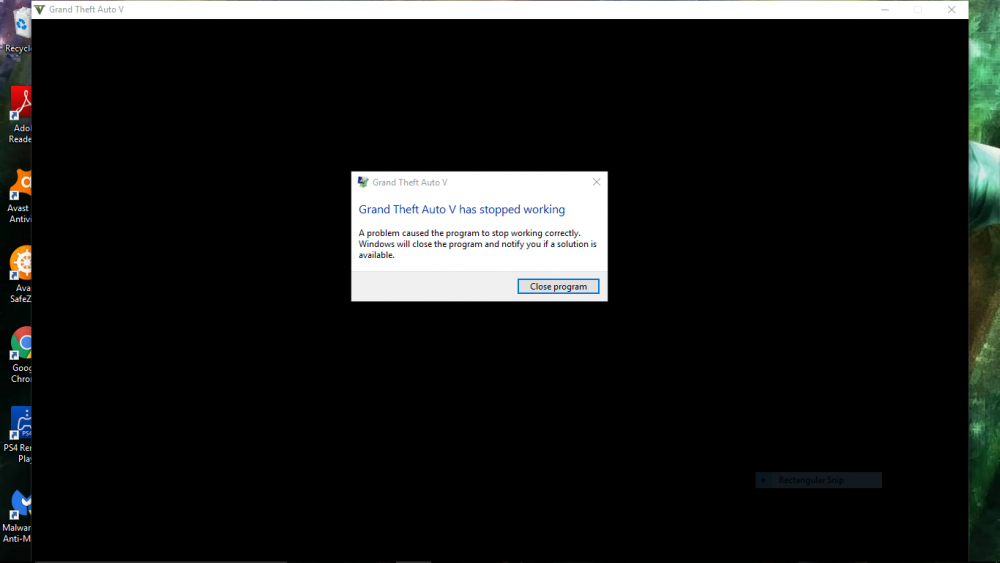Click the 'has stopped working' heading text
1000x563 pixels.
click(462, 210)
